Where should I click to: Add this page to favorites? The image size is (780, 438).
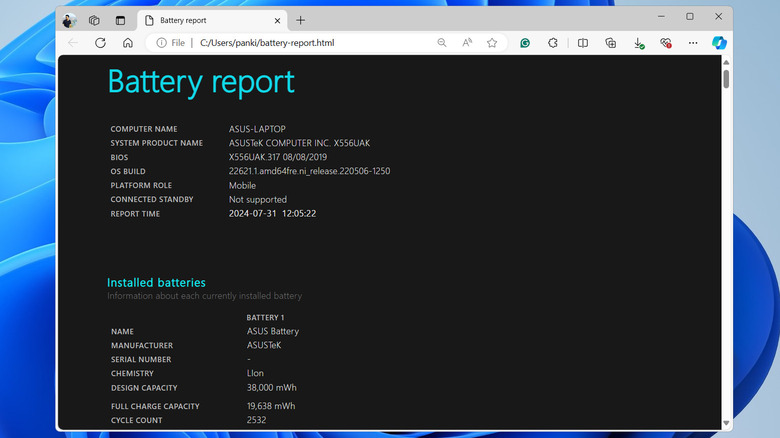tap(492, 43)
